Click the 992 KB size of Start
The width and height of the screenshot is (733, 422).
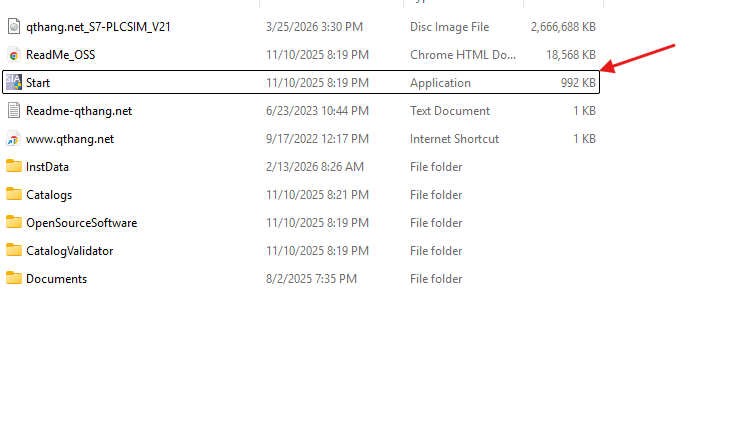click(578, 83)
